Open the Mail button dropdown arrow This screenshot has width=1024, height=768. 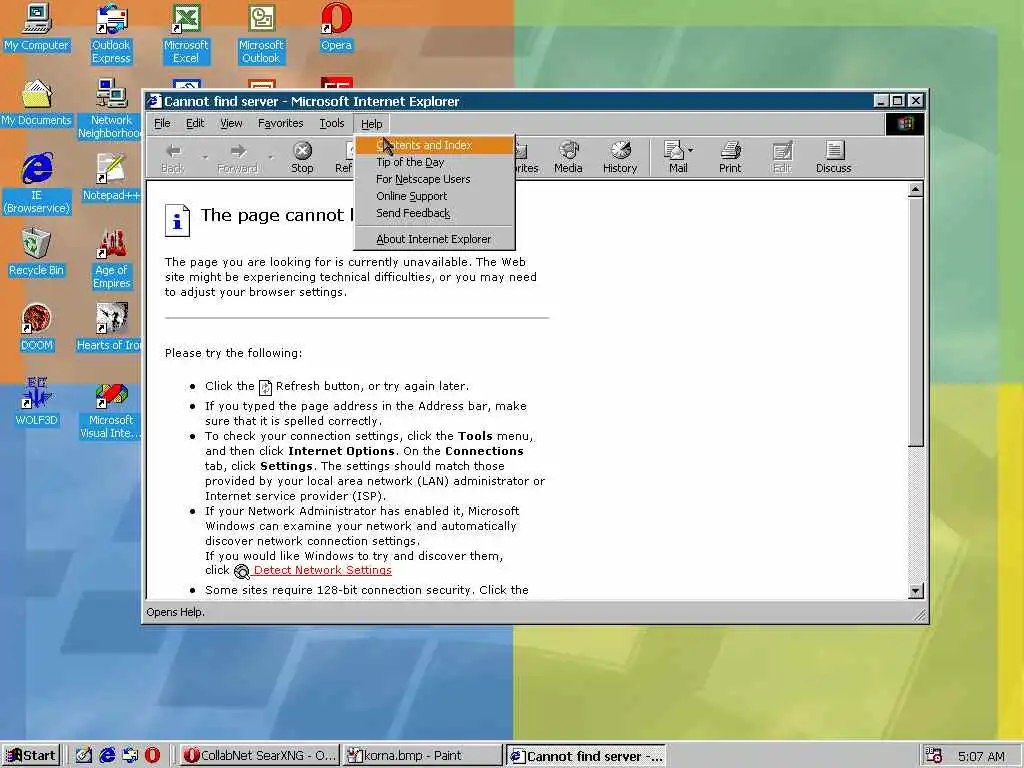(x=691, y=151)
